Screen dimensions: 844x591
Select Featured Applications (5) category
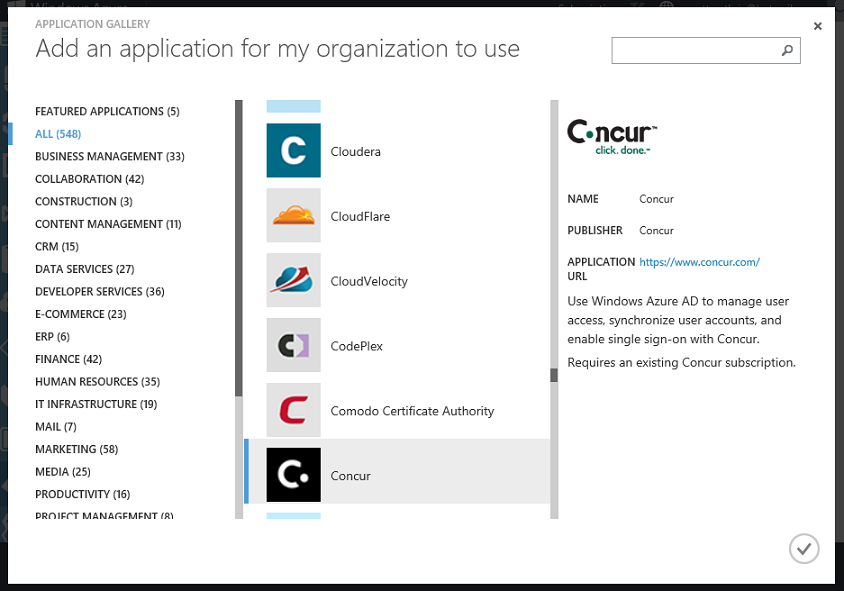[107, 111]
